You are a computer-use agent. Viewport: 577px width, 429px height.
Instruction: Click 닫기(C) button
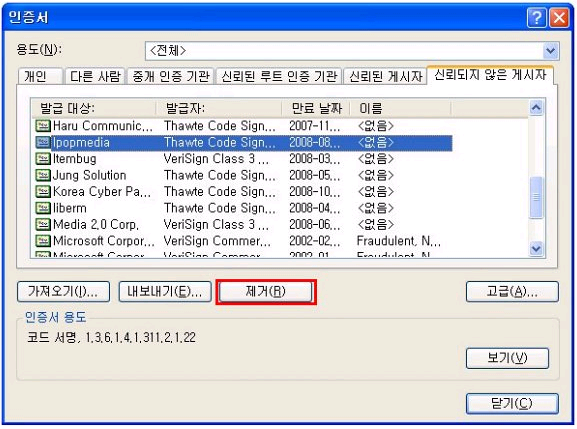tap(512, 404)
